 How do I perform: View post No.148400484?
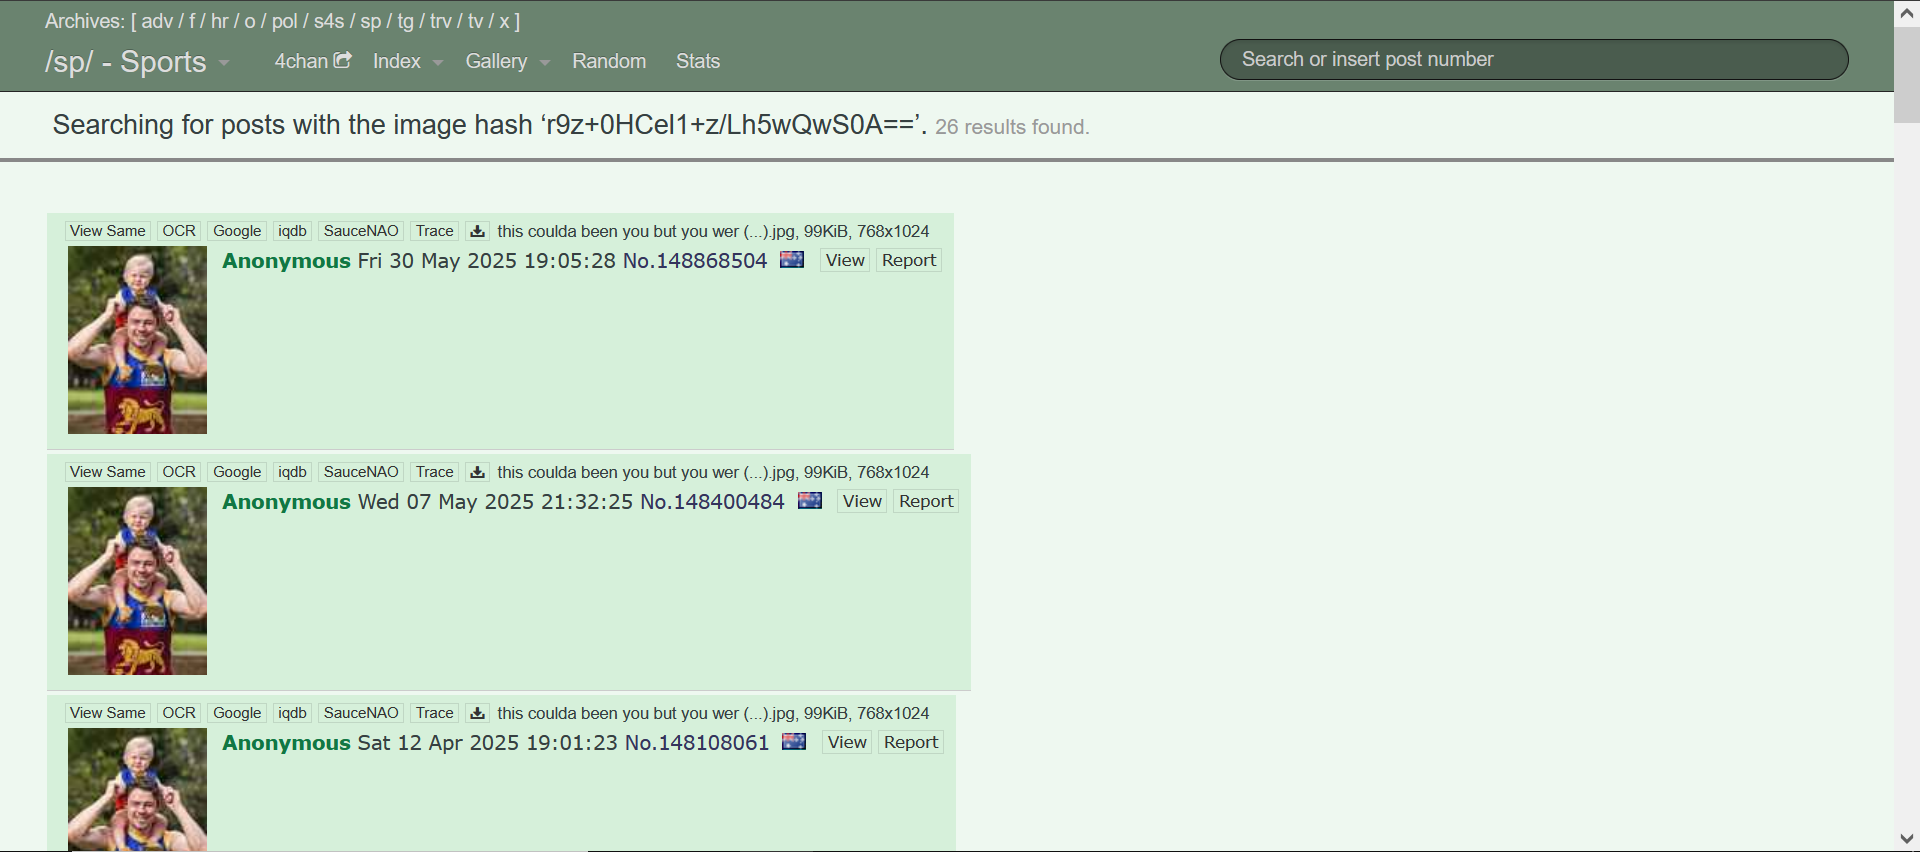tap(862, 501)
